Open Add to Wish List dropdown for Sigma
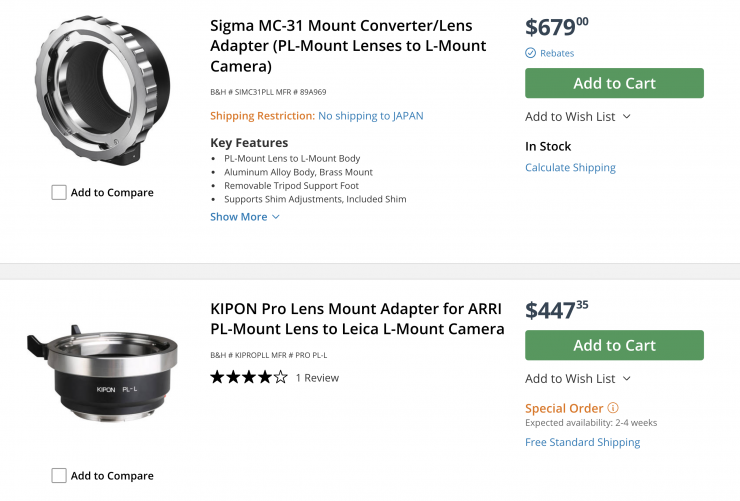740x501 pixels. 578,116
